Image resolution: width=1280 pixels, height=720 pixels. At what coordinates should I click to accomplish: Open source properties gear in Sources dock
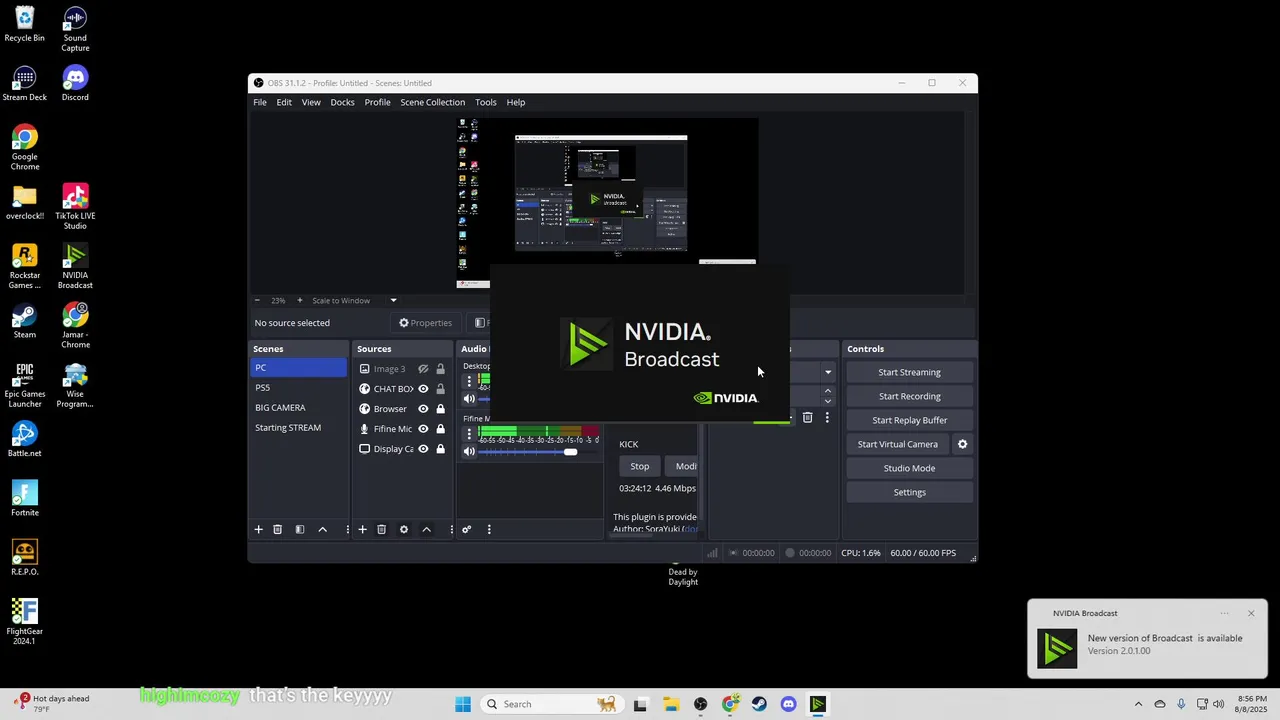(x=404, y=529)
